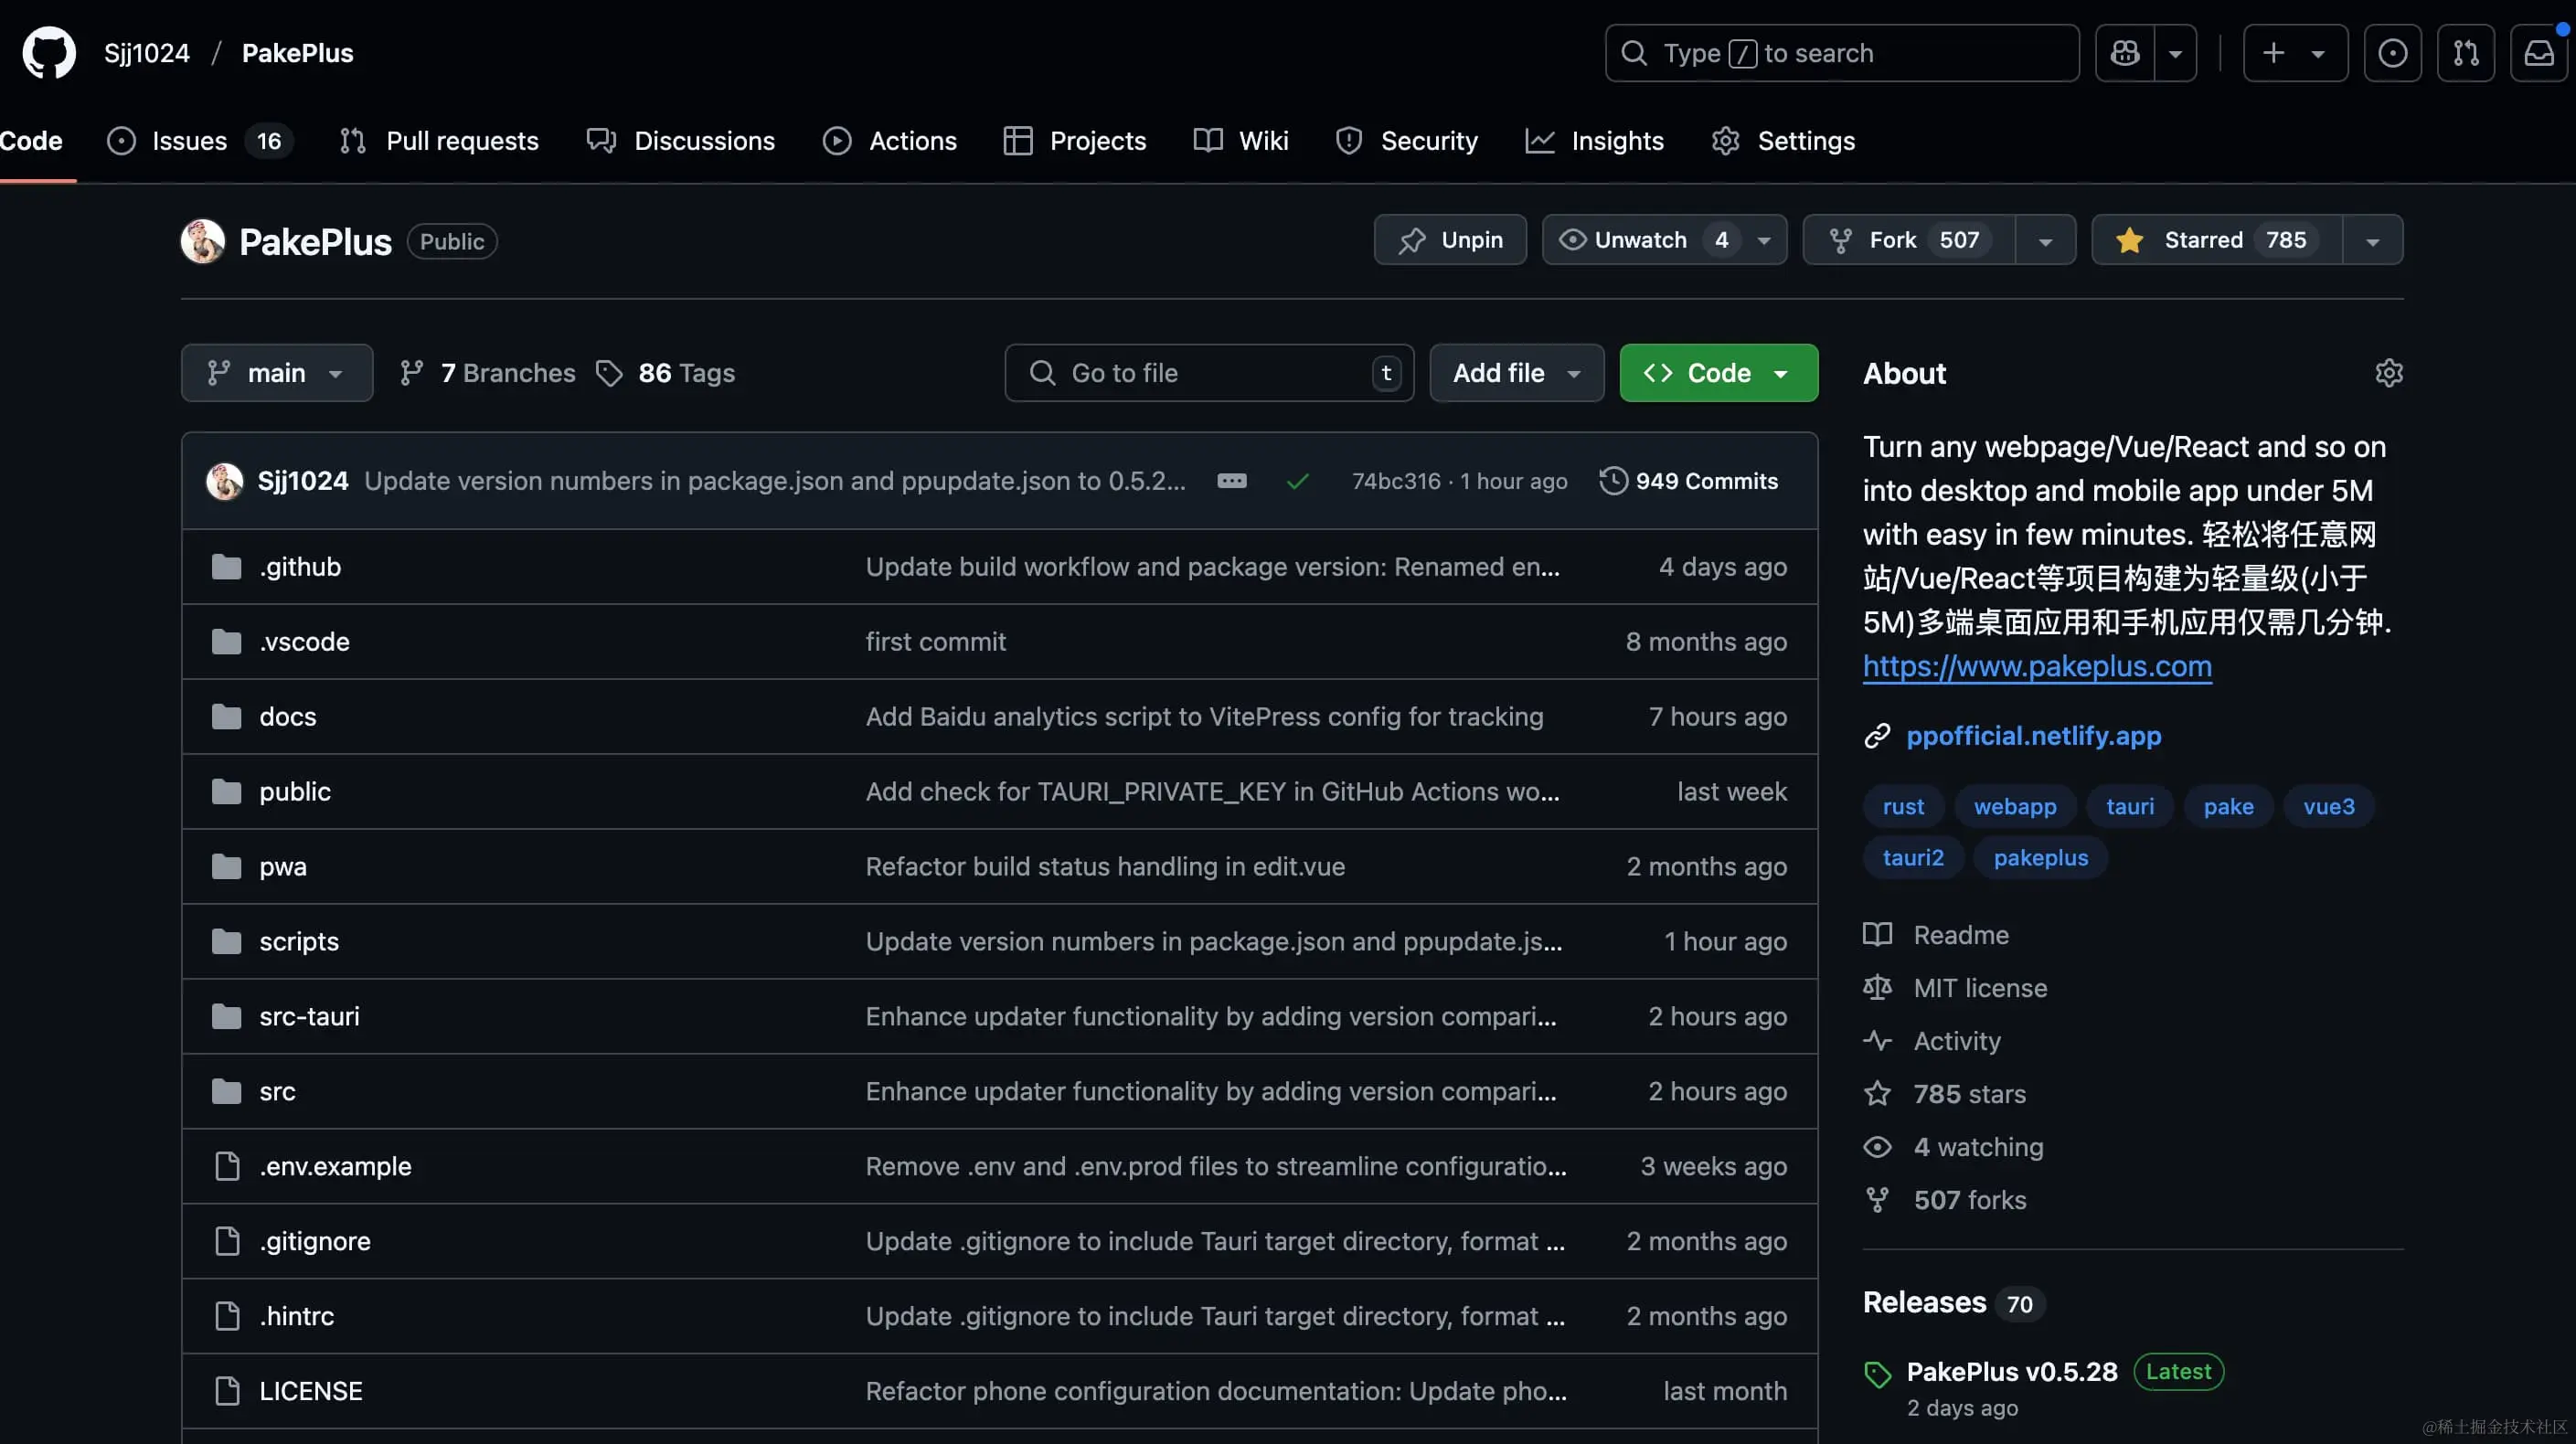Toggle Unwatch for this repository
The height and width of the screenshot is (1444, 2576).
click(x=1640, y=240)
